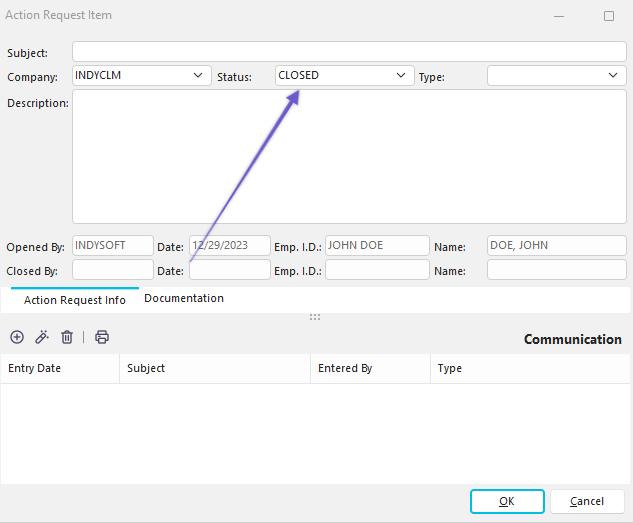
Task: Expand the Status dropdown showing CLOSED
Action: click(x=401, y=76)
